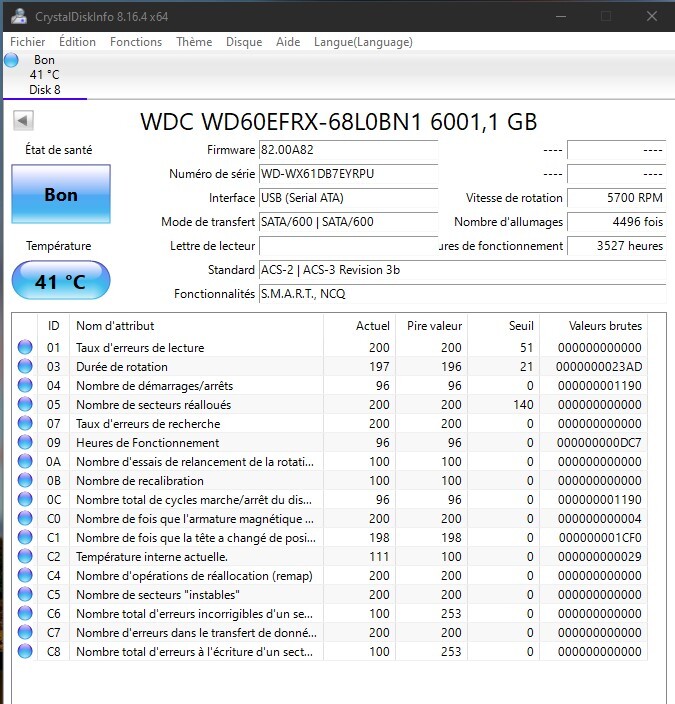The image size is (675, 704).
Task: Open the Langue(Language) menu
Action: [x=363, y=42]
